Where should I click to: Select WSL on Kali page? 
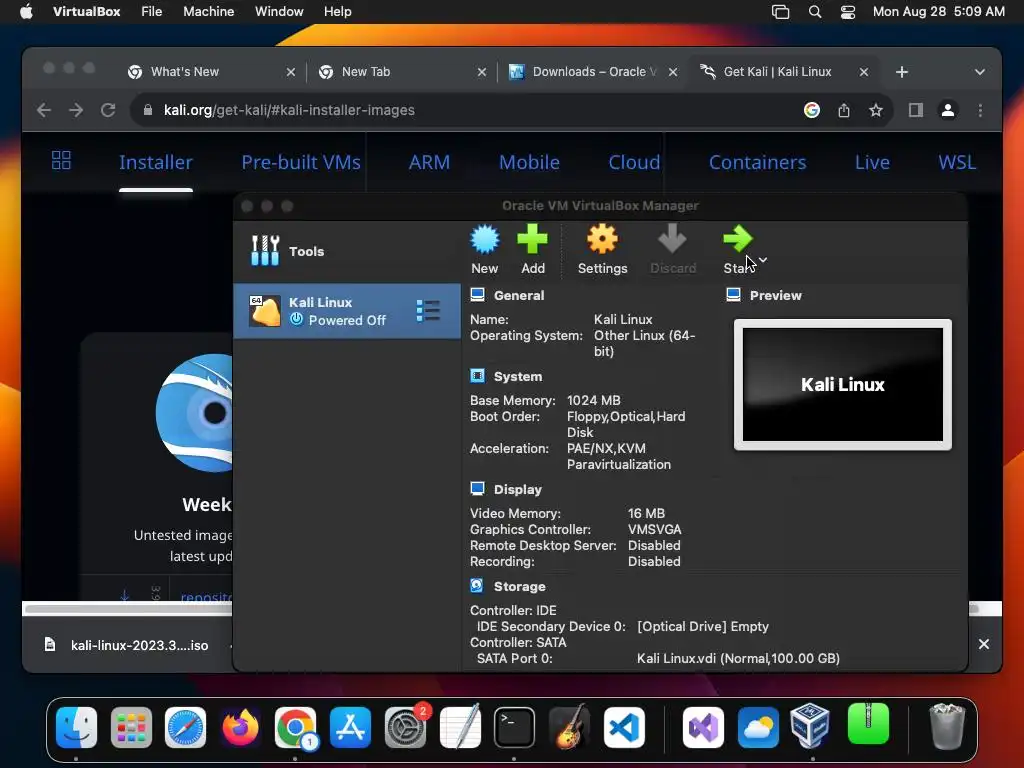click(x=957, y=162)
